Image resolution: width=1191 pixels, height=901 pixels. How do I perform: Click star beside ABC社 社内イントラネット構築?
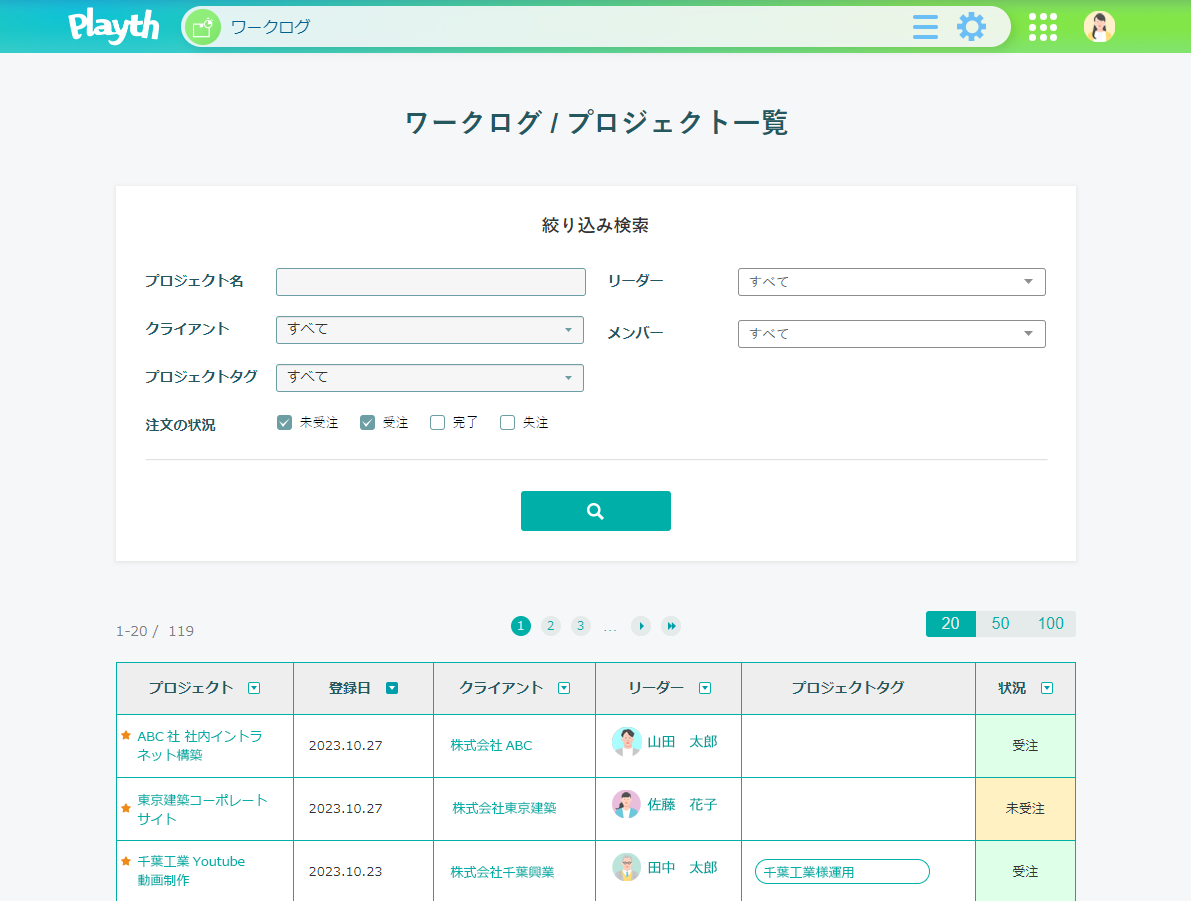coord(126,735)
